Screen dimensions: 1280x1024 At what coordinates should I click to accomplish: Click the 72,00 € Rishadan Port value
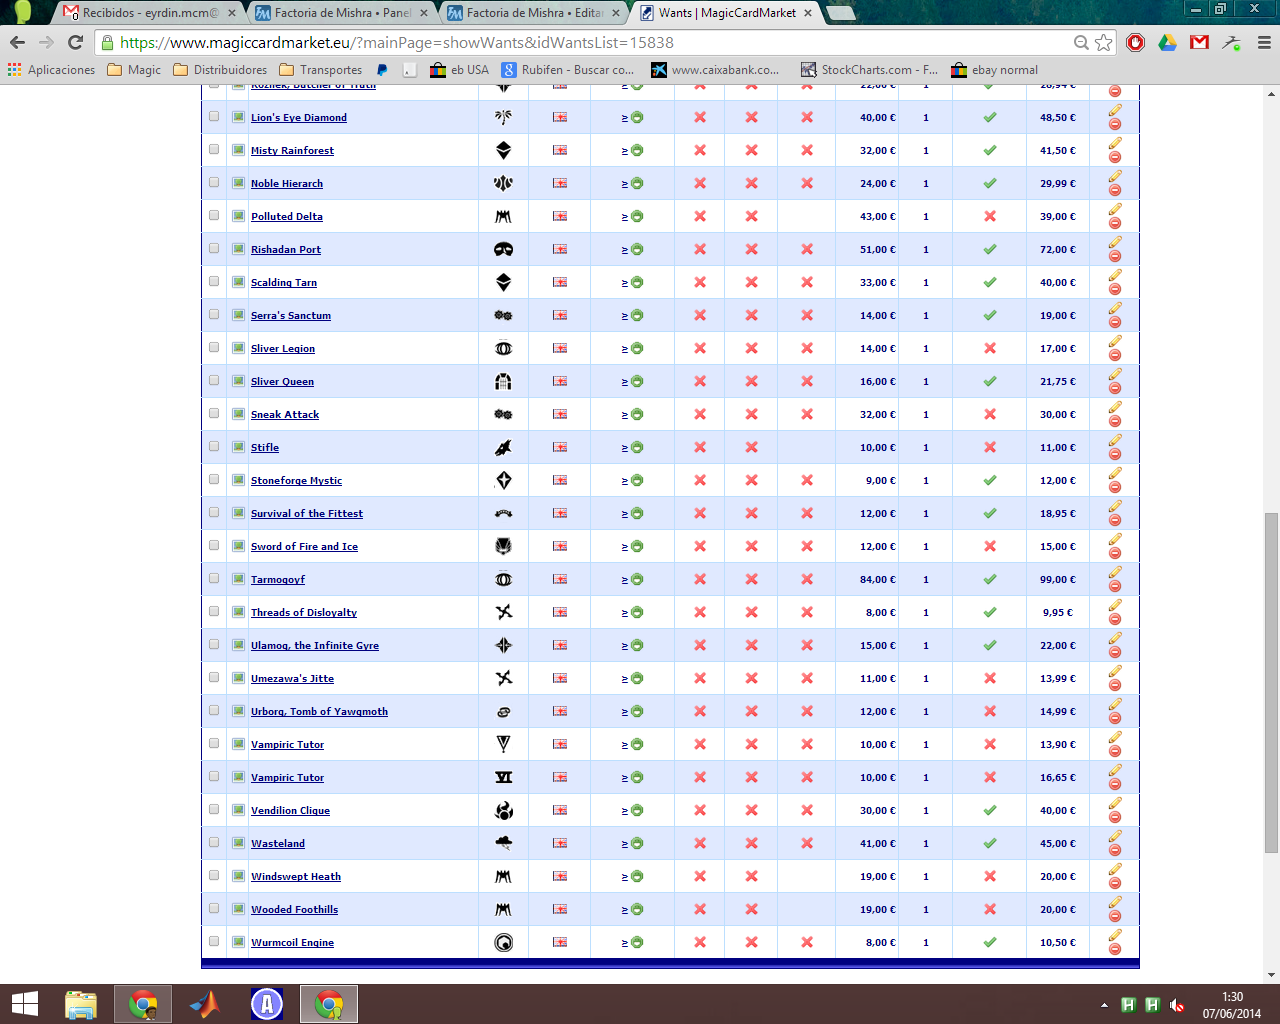[x=1058, y=249]
